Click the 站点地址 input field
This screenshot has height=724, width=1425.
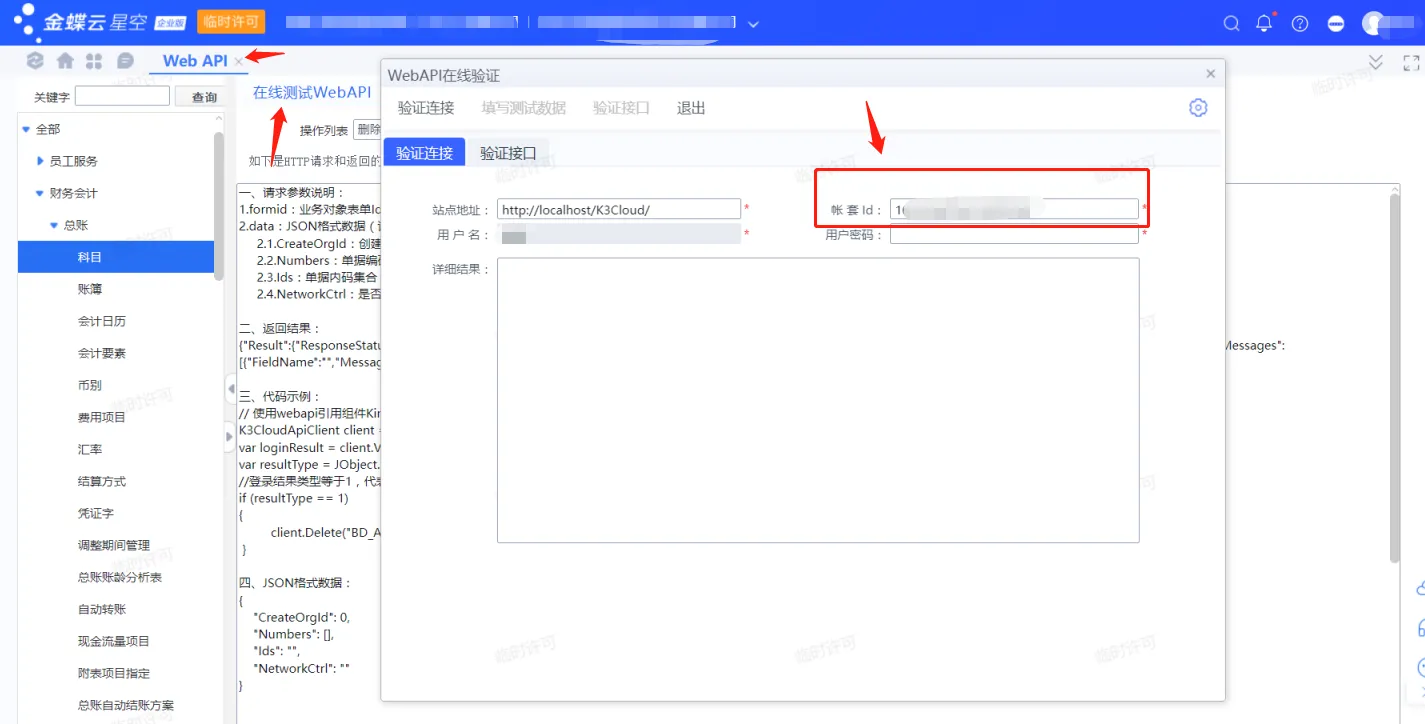pyautogui.click(x=619, y=209)
